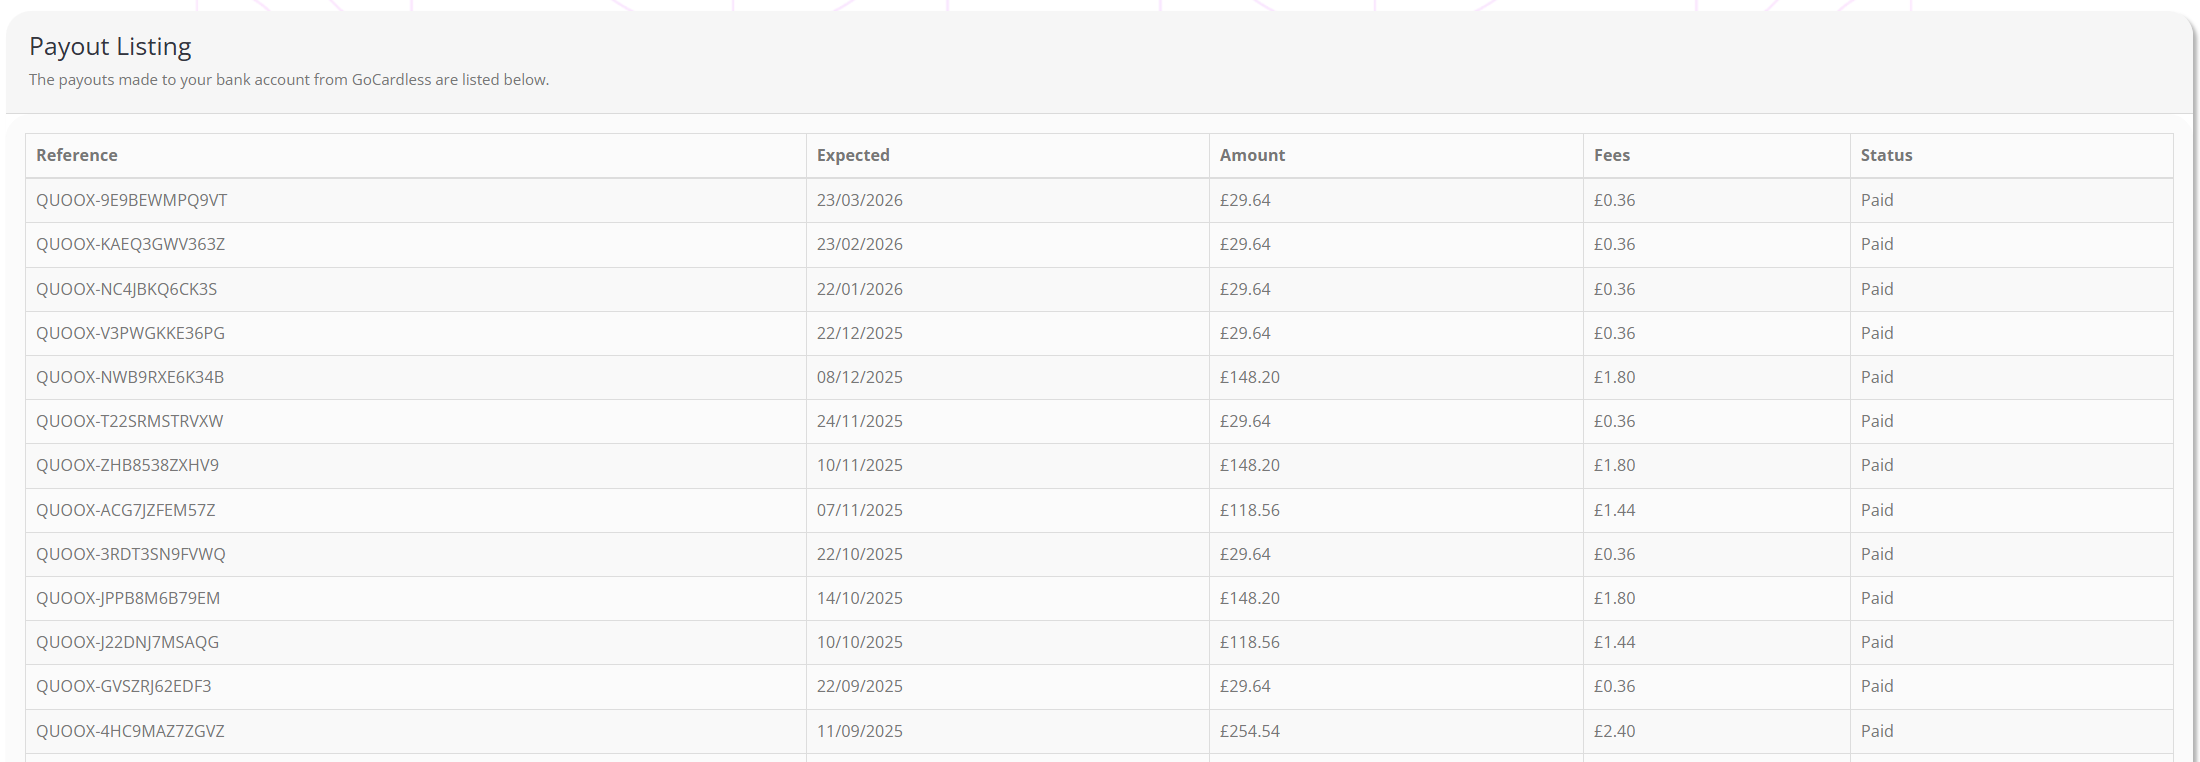Select the expected date 22/09/2025

click(859, 686)
